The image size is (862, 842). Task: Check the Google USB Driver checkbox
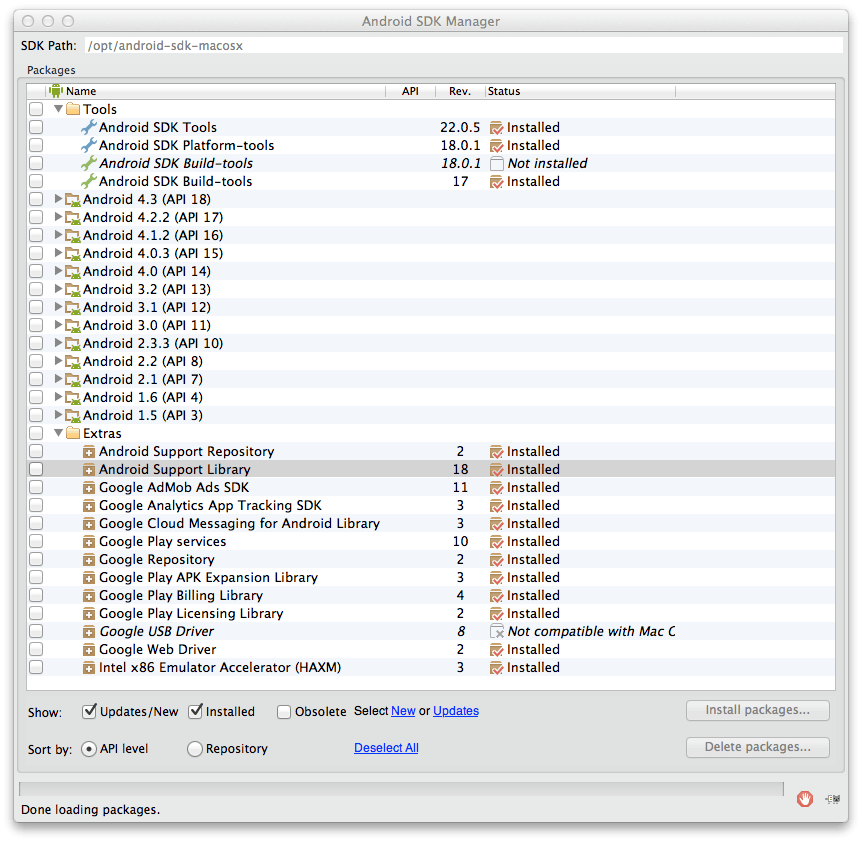(x=36, y=631)
